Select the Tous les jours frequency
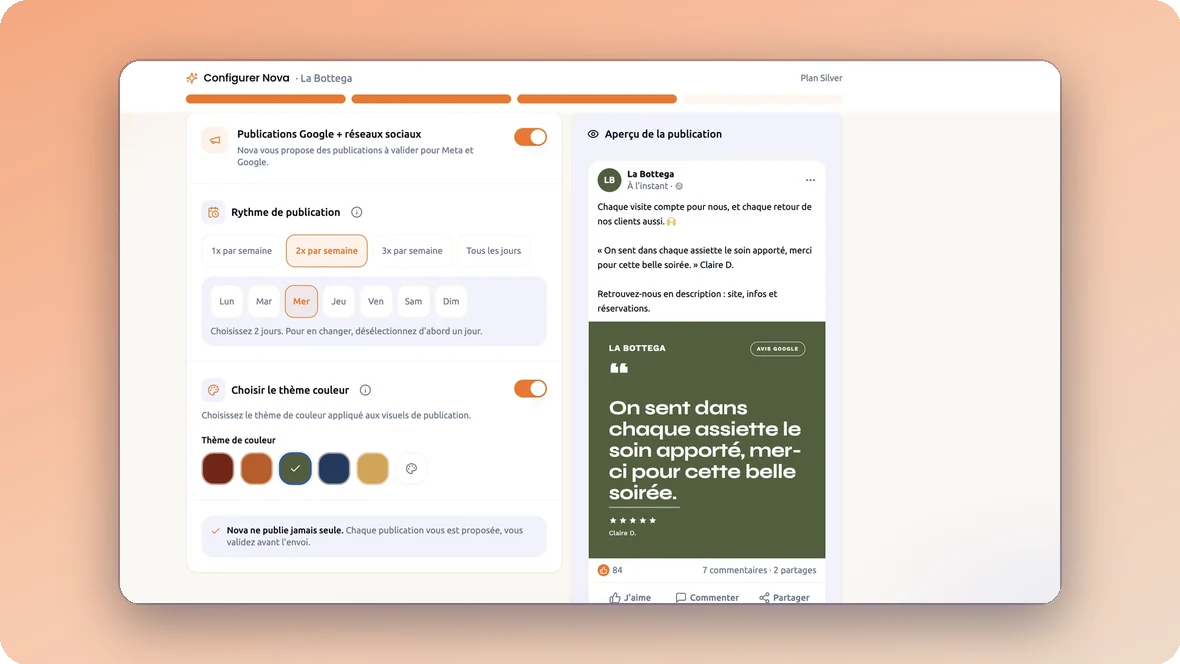 494,251
